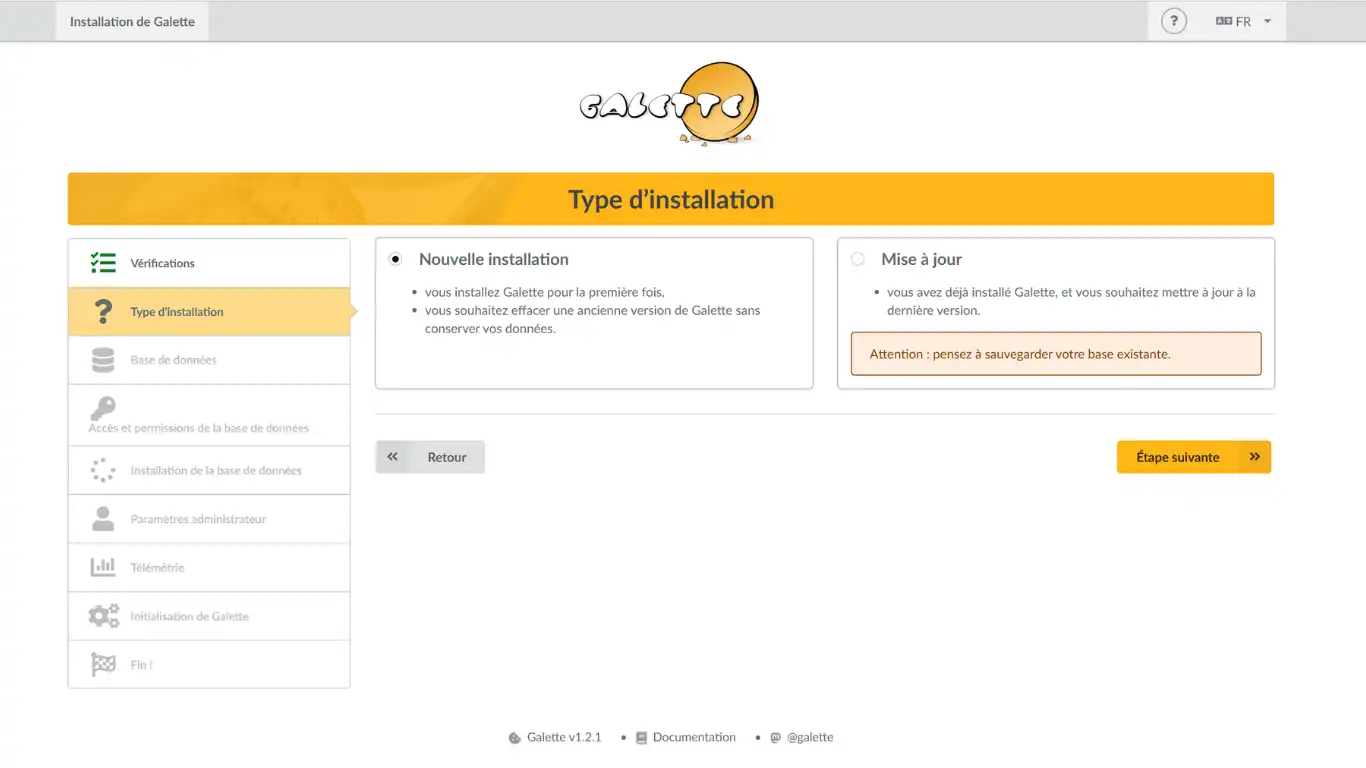
Task: Click the checkered flag icon for Fin
Action: pyautogui.click(x=103, y=664)
